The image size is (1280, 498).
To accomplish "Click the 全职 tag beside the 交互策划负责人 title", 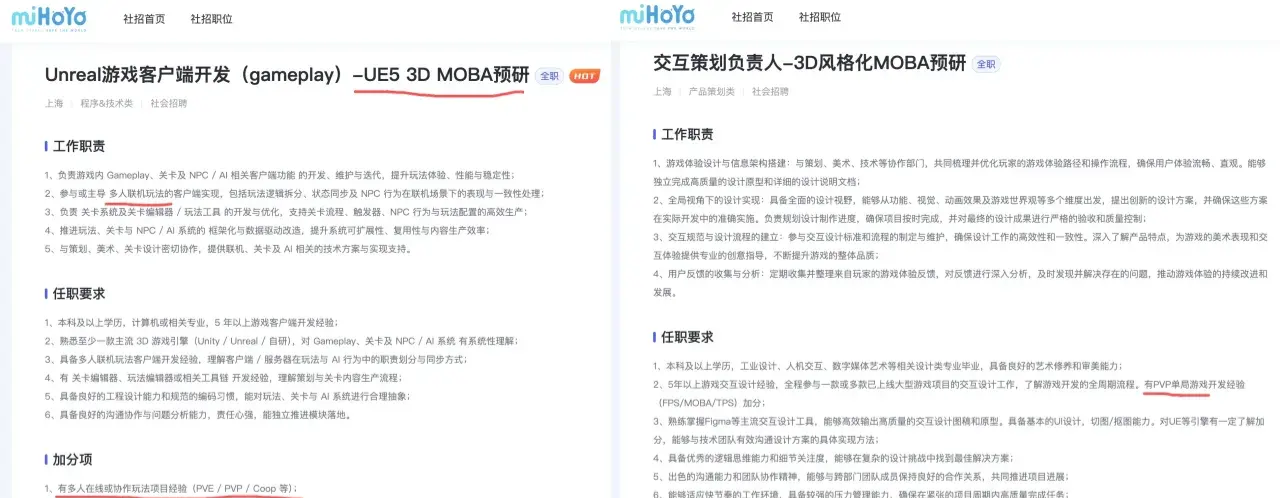I will coord(985,64).
